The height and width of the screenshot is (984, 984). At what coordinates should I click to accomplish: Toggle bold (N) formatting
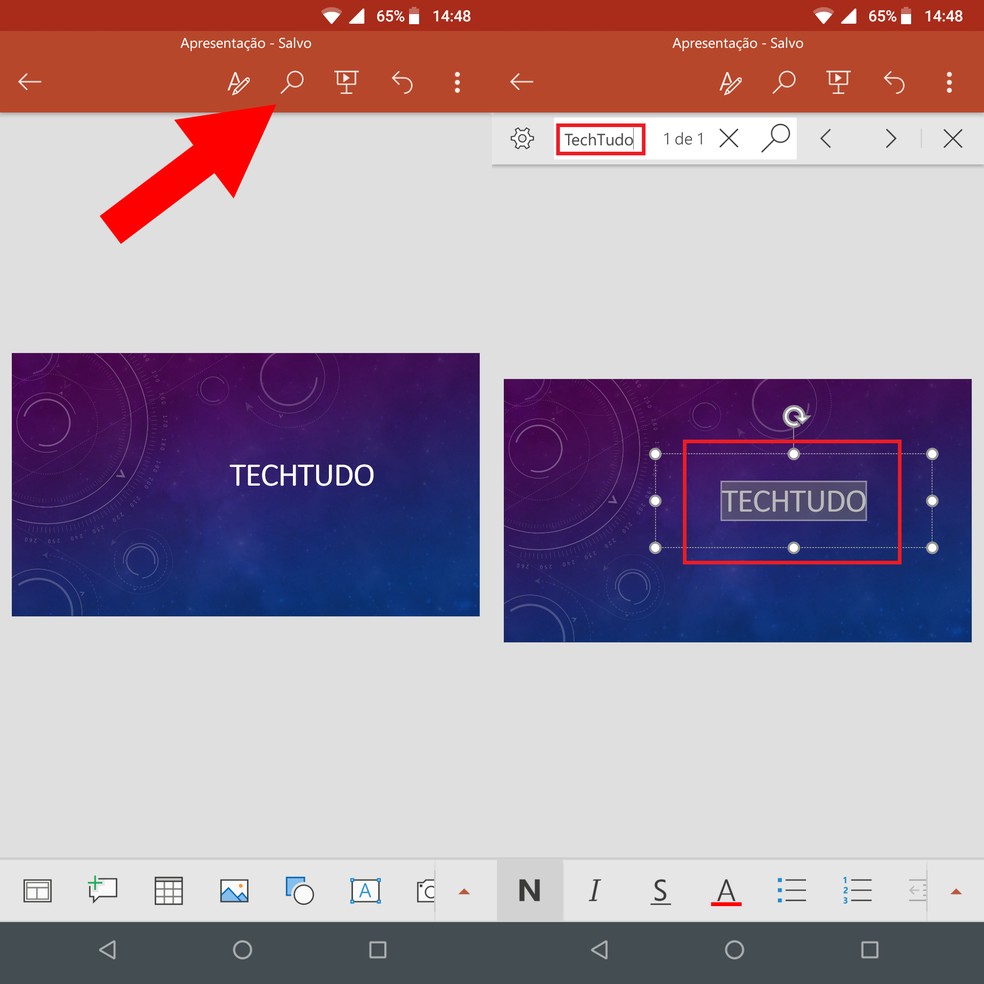pyautogui.click(x=529, y=890)
